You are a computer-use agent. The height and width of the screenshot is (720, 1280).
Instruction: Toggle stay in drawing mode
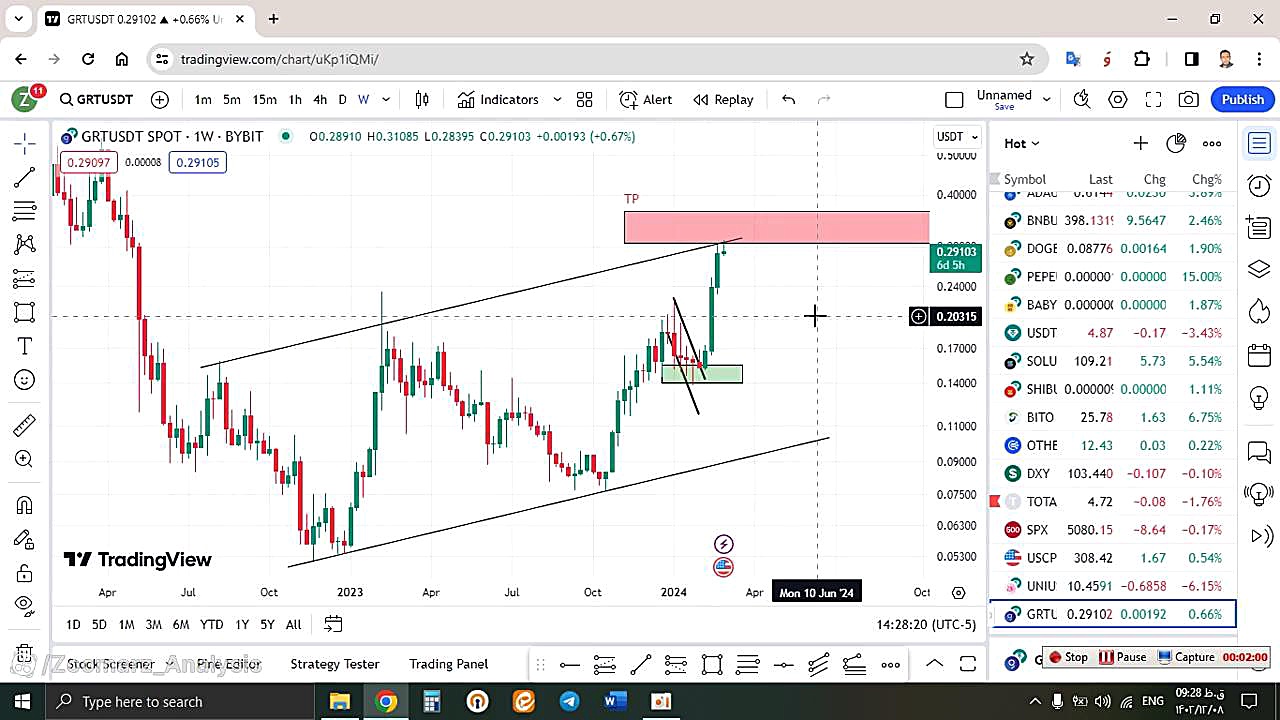click(x=25, y=539)
